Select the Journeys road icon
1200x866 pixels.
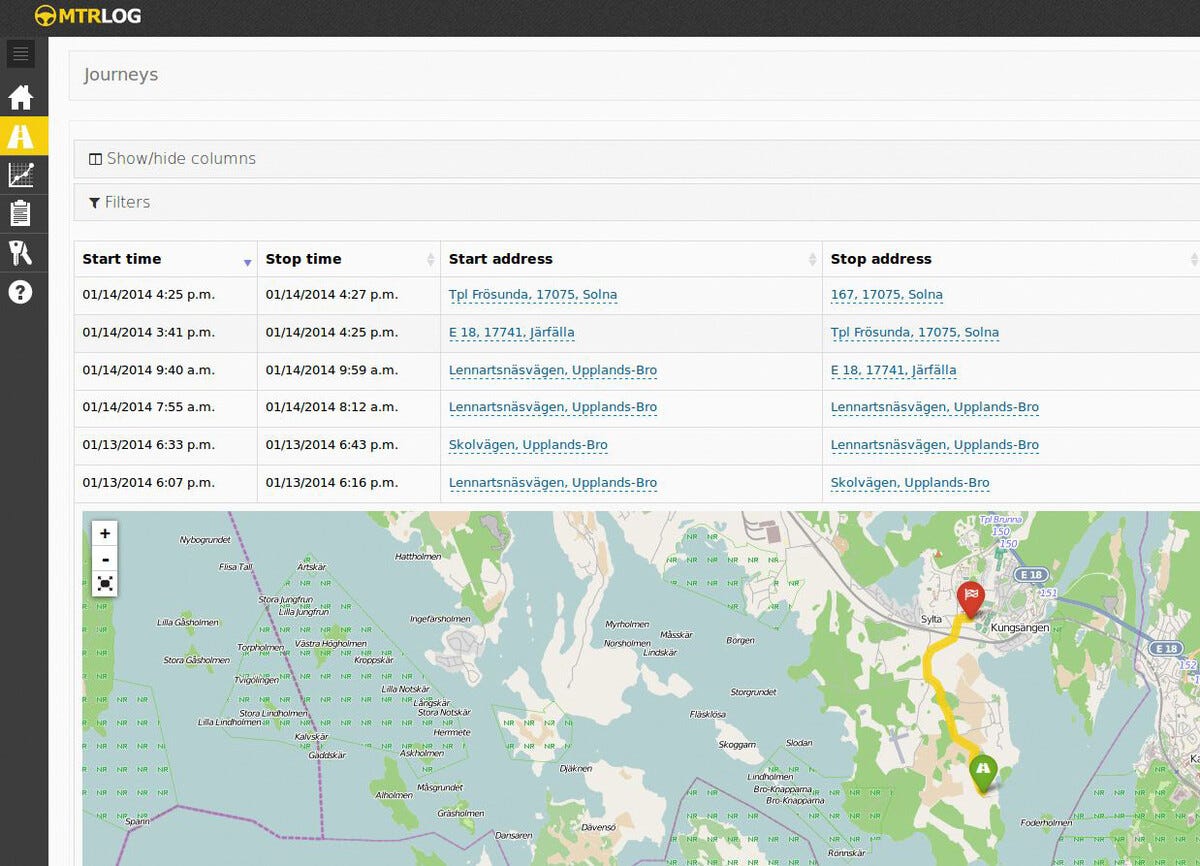pos(21,136)
